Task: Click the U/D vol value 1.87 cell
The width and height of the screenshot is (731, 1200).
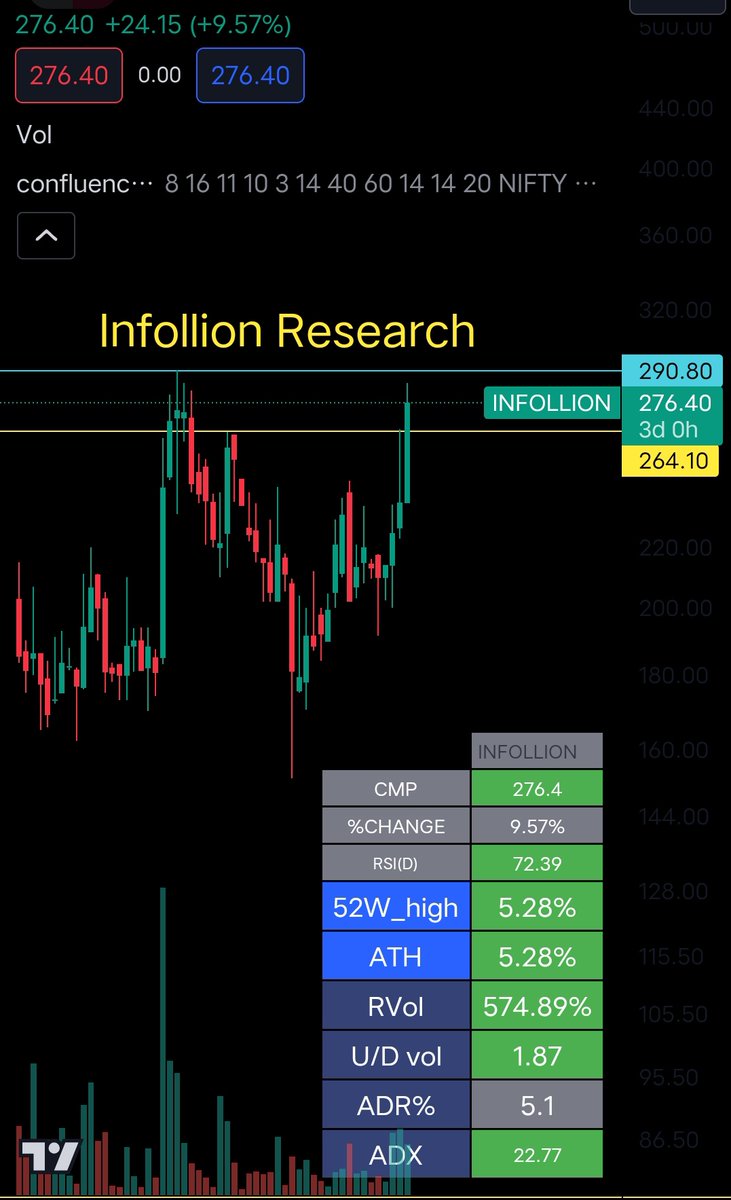Action: (x=537, y=1056)
